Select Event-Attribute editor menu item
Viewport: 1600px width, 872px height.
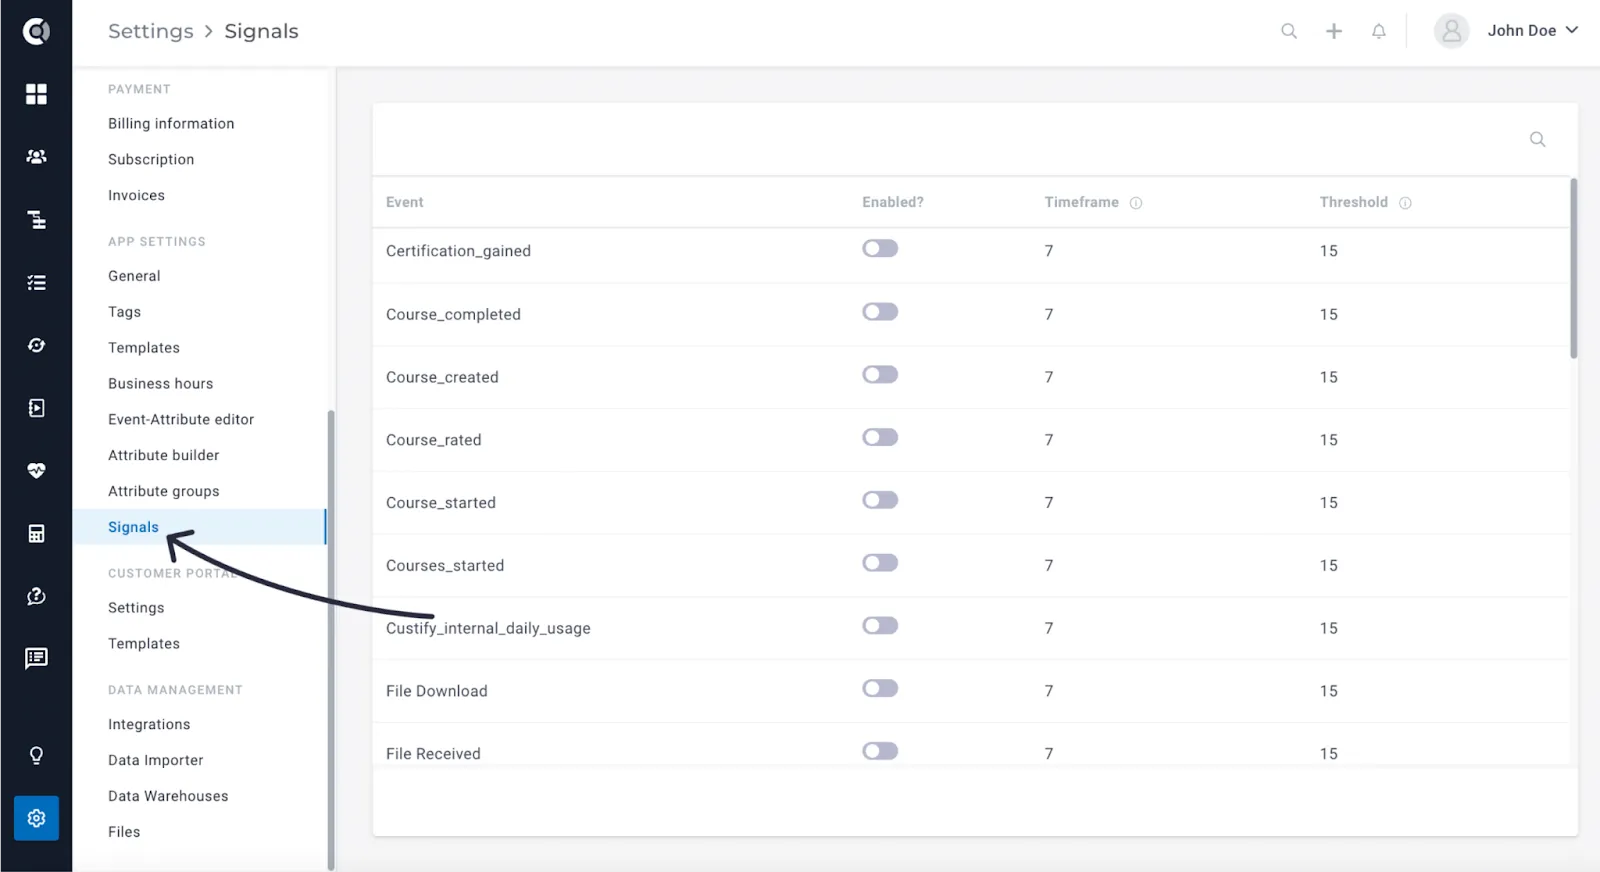[x=181, y=419]
